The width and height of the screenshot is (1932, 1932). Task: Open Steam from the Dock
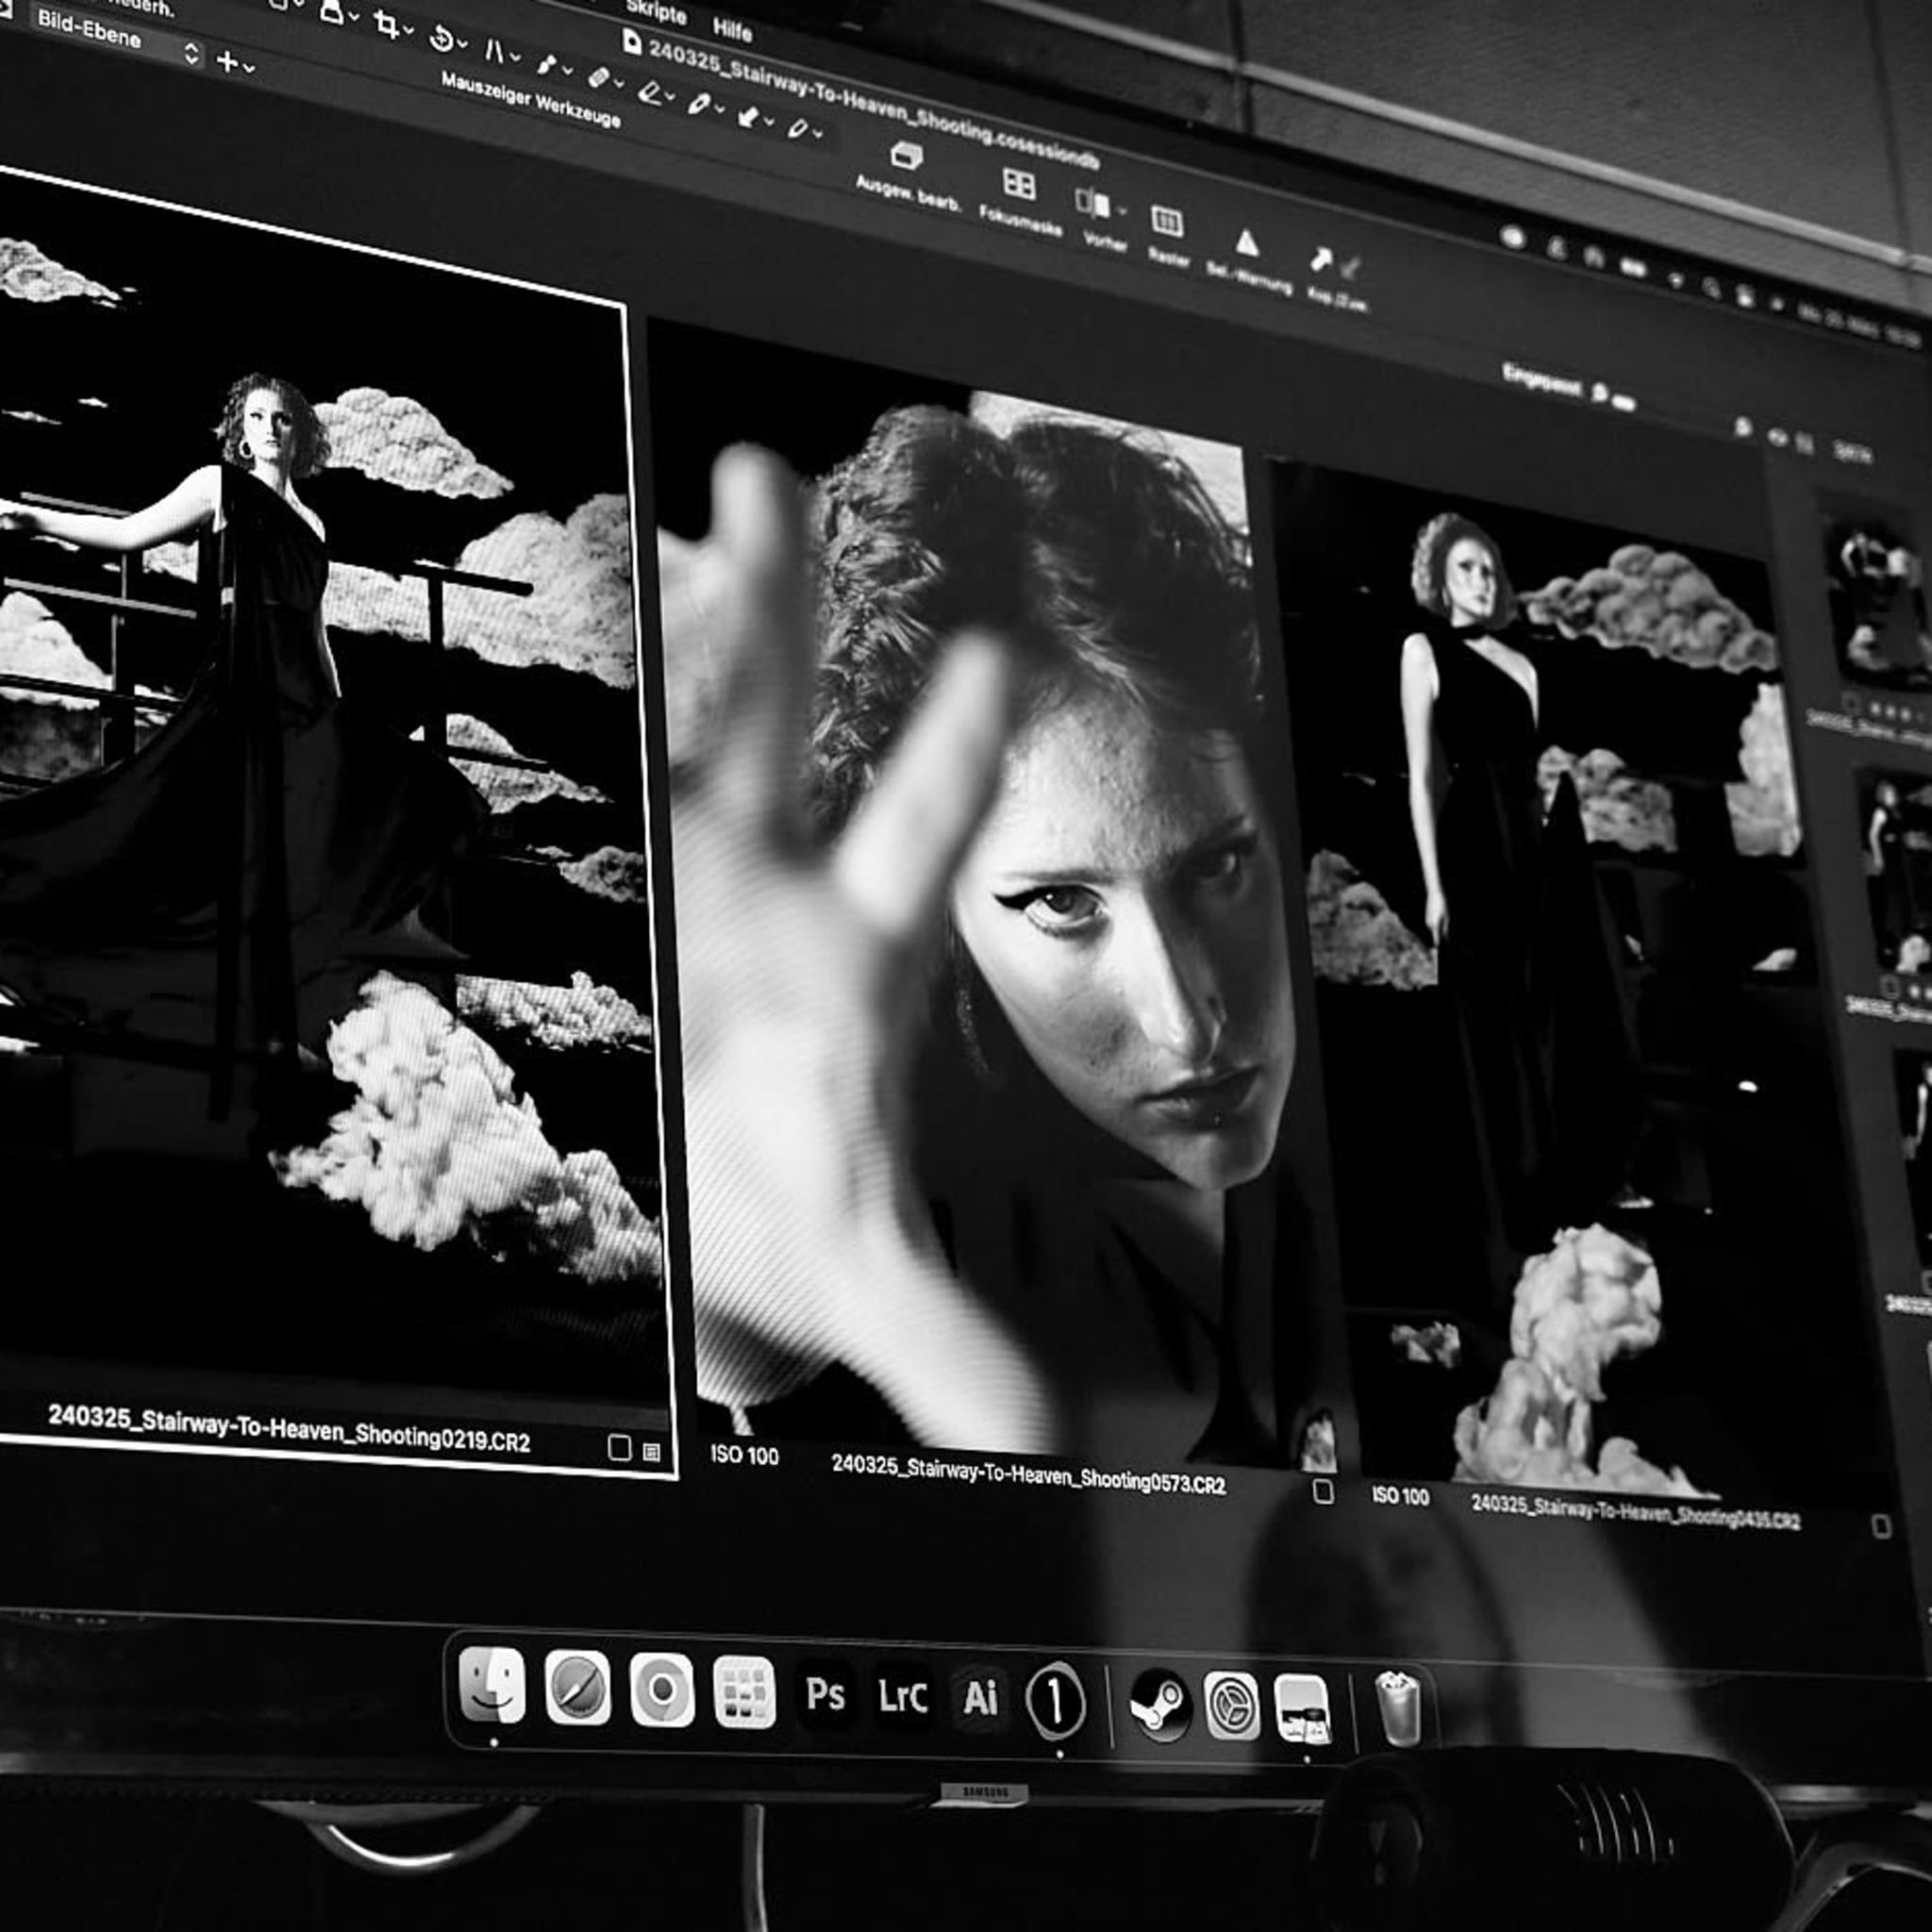coord(1160,1704)
